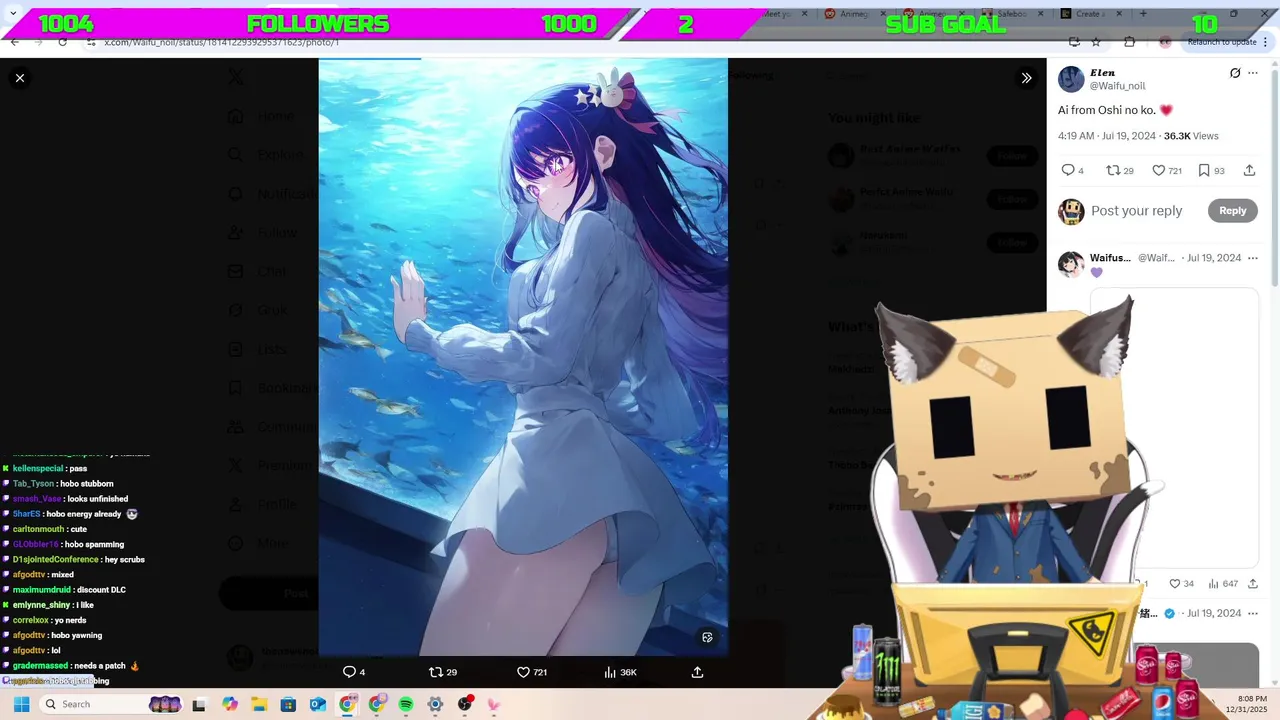Close the photo viewer with the X
Screen dimensions: 1280x720
tap(20, 78)
